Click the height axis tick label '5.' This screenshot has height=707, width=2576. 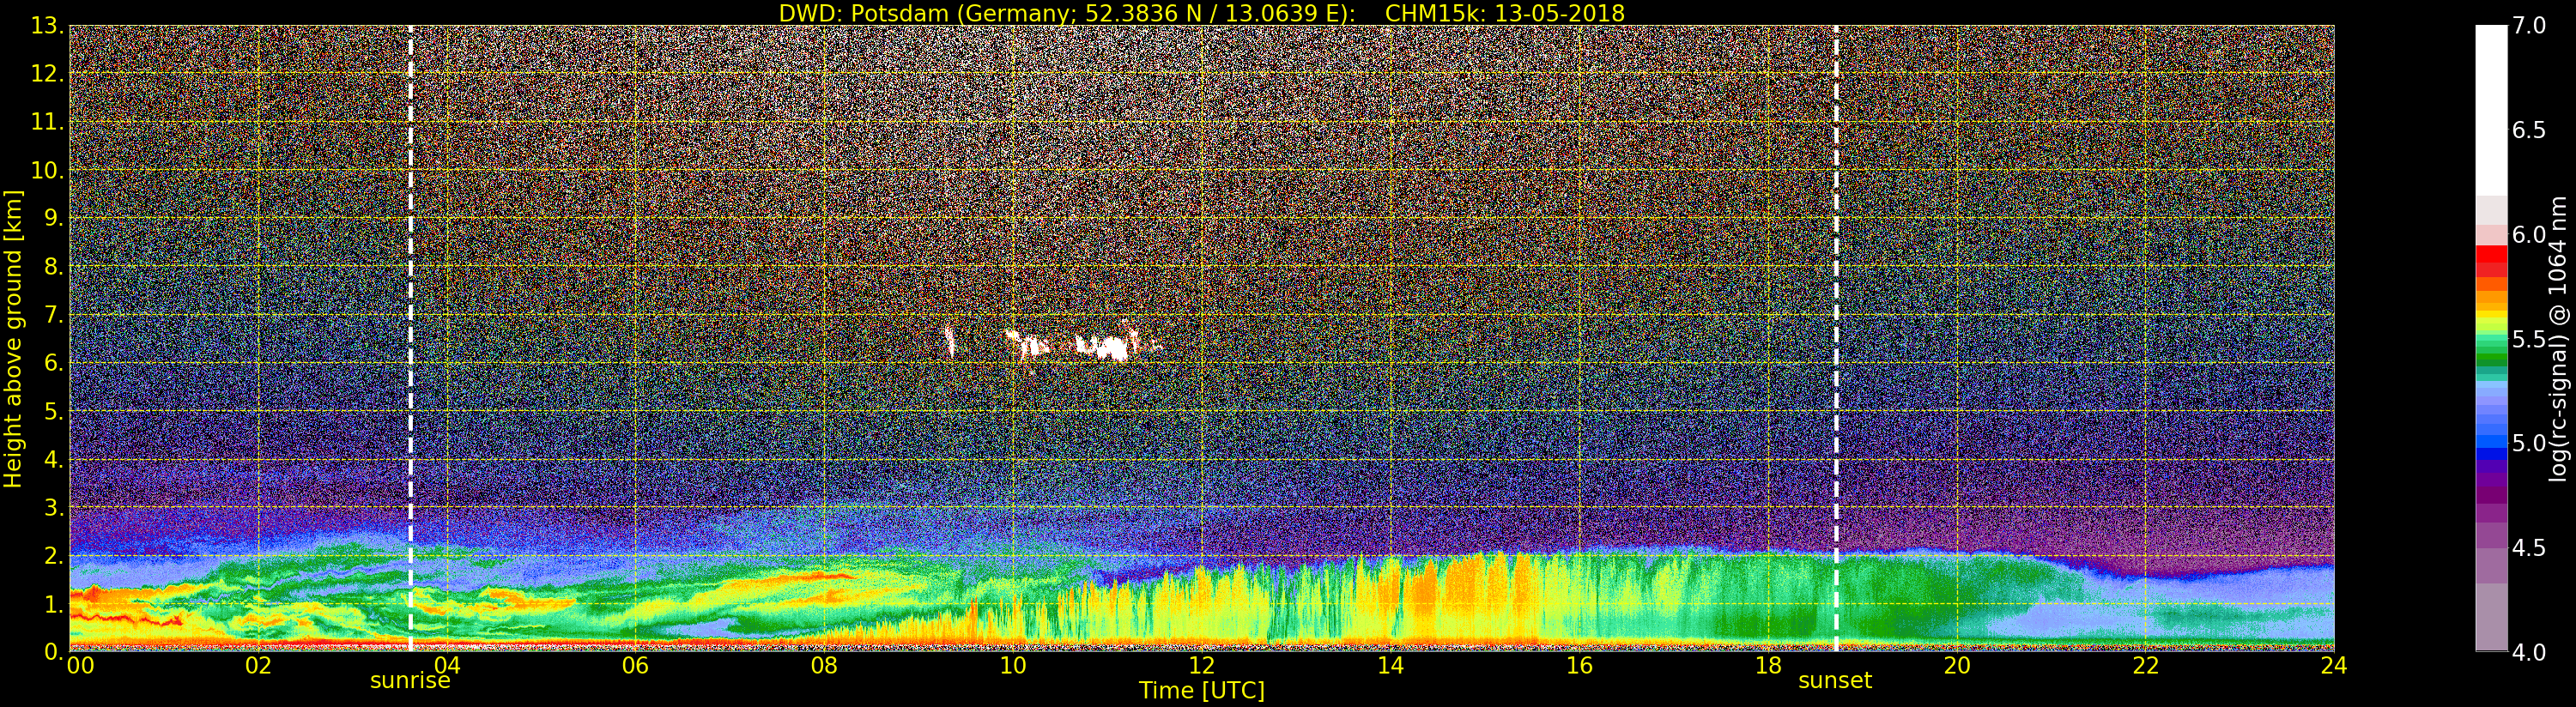click(53, 411)
